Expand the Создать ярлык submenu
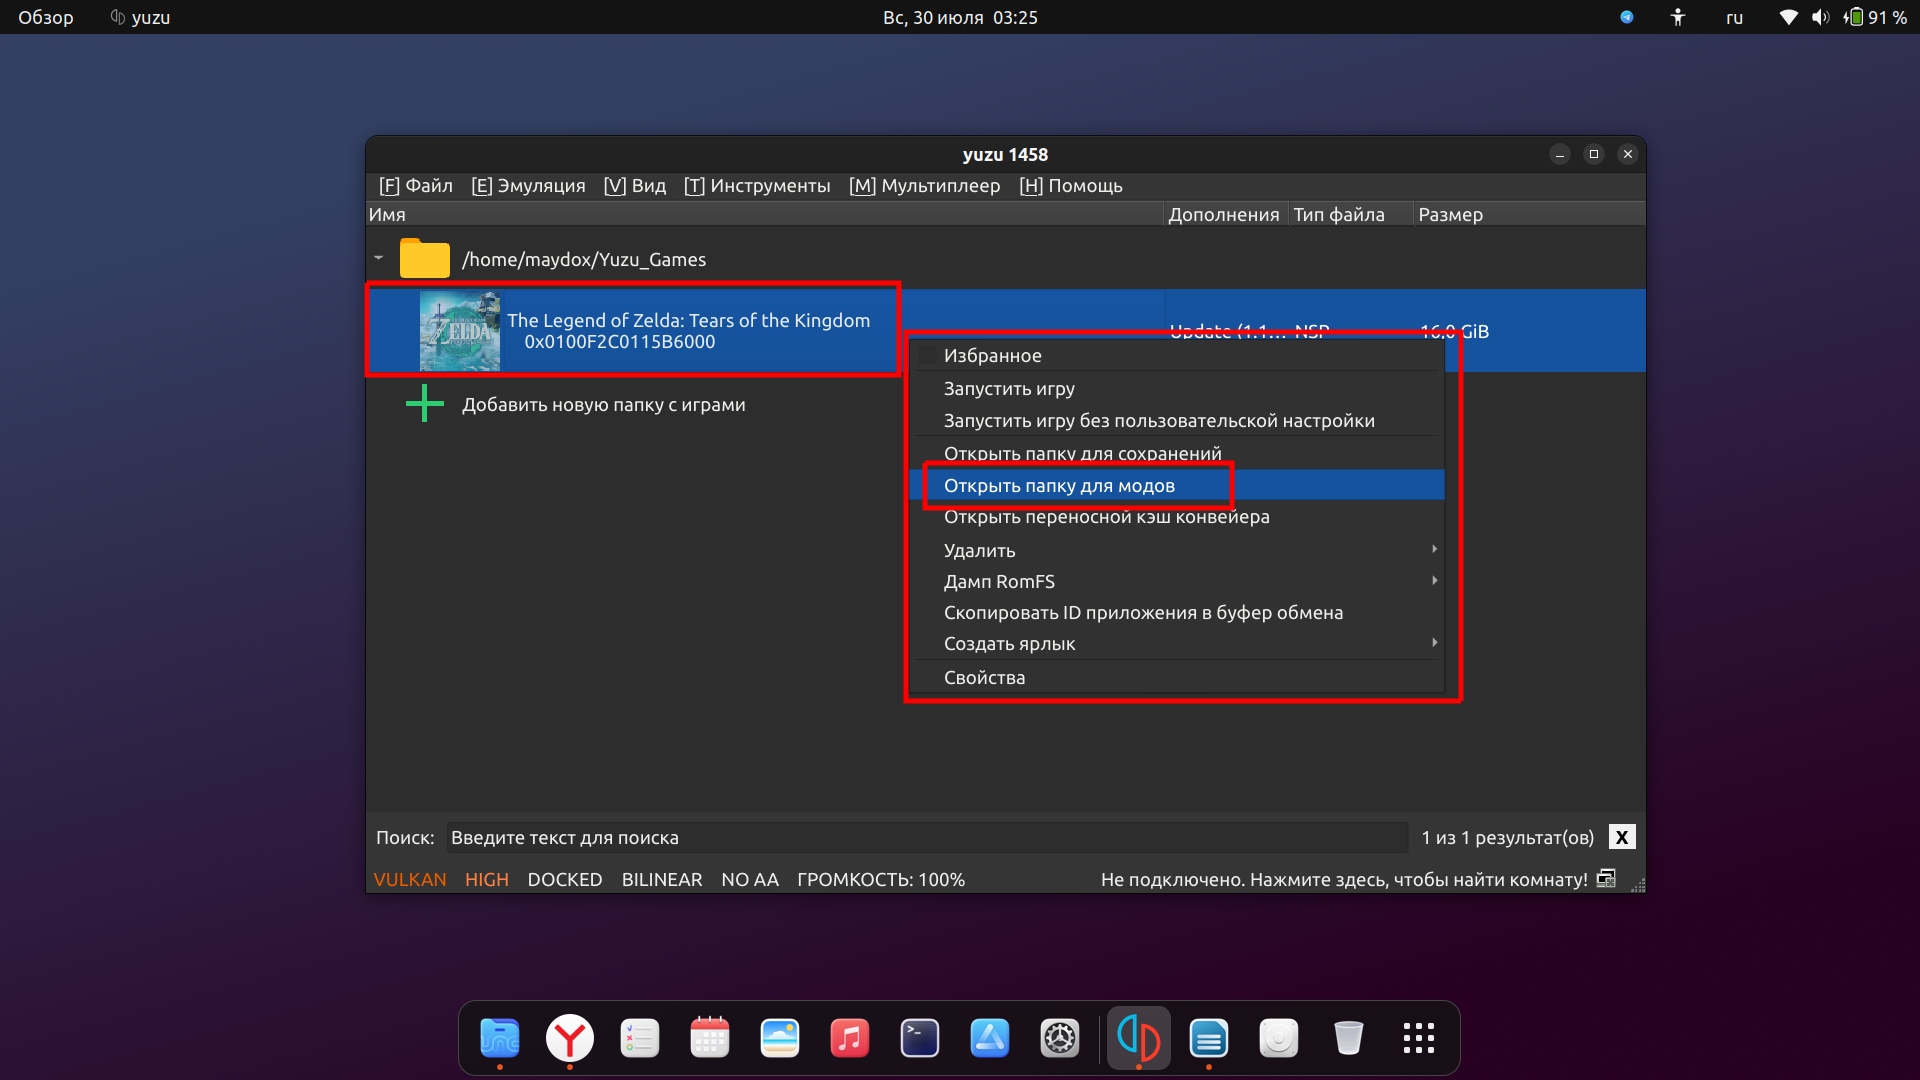Viewport: 1920px width, 1080px height. coord(1177,643)
